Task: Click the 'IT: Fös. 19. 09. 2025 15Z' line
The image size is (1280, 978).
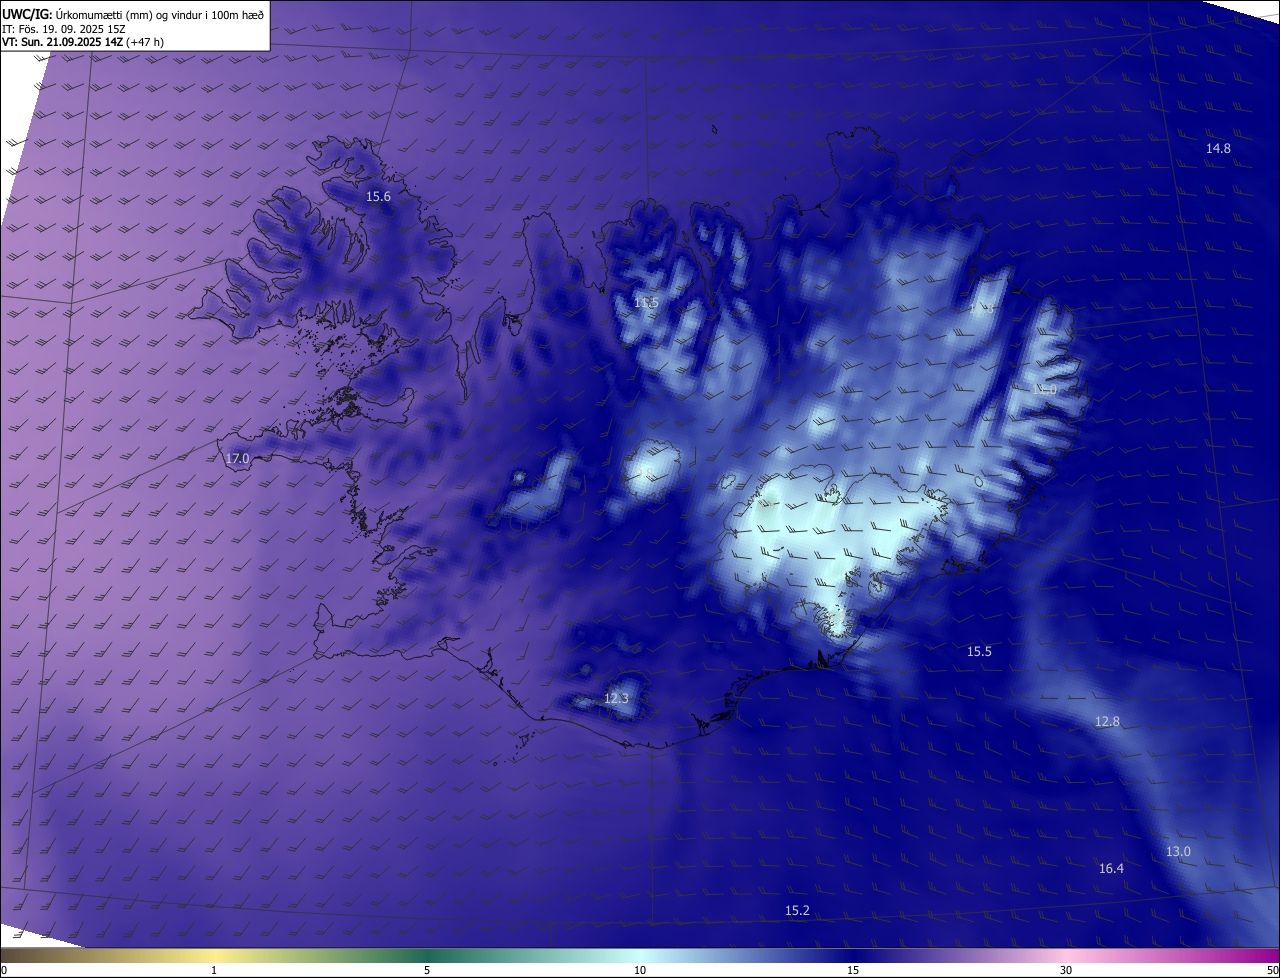Action: click(62, 29)
